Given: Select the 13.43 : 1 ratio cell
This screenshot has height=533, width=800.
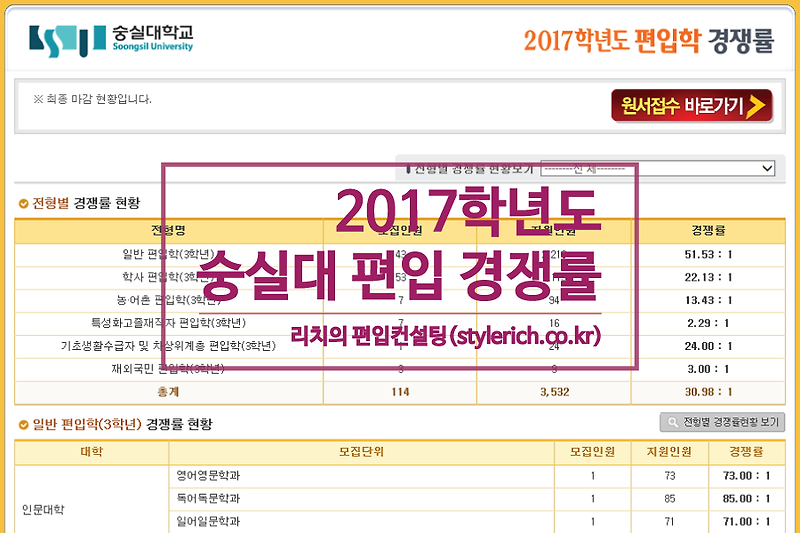Looking at the screenshot, I should click(708, 300).
